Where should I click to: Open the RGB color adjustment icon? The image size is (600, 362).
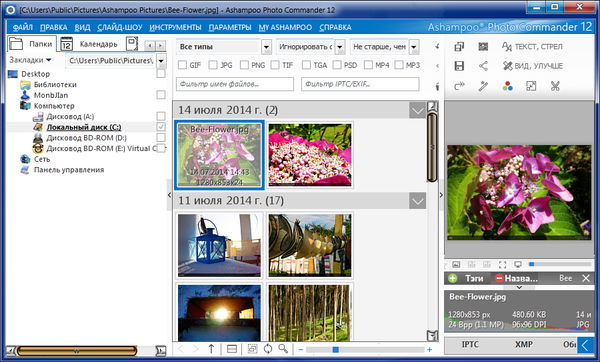click(x=507, y=86)
